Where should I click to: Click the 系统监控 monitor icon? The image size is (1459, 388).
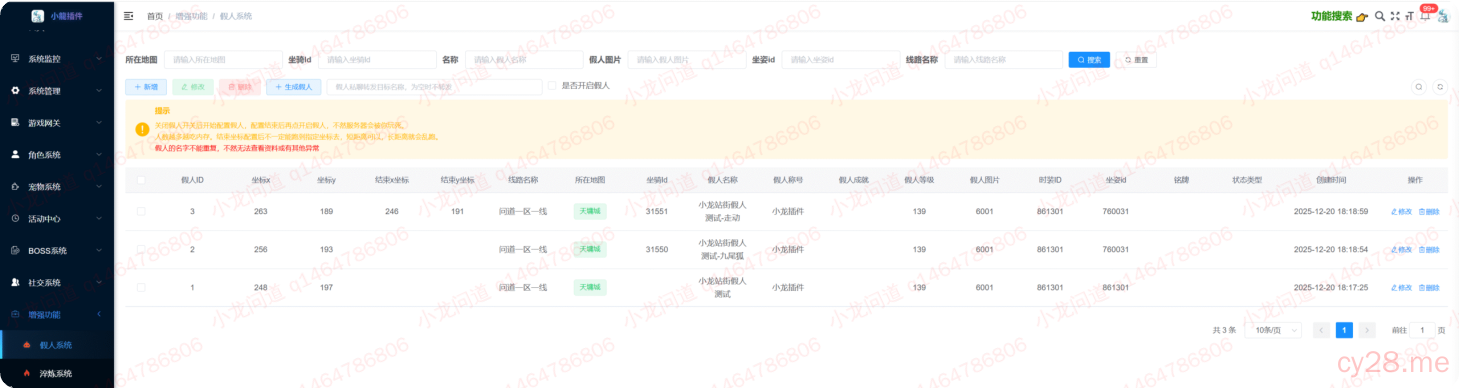click(x=15, y=59)
